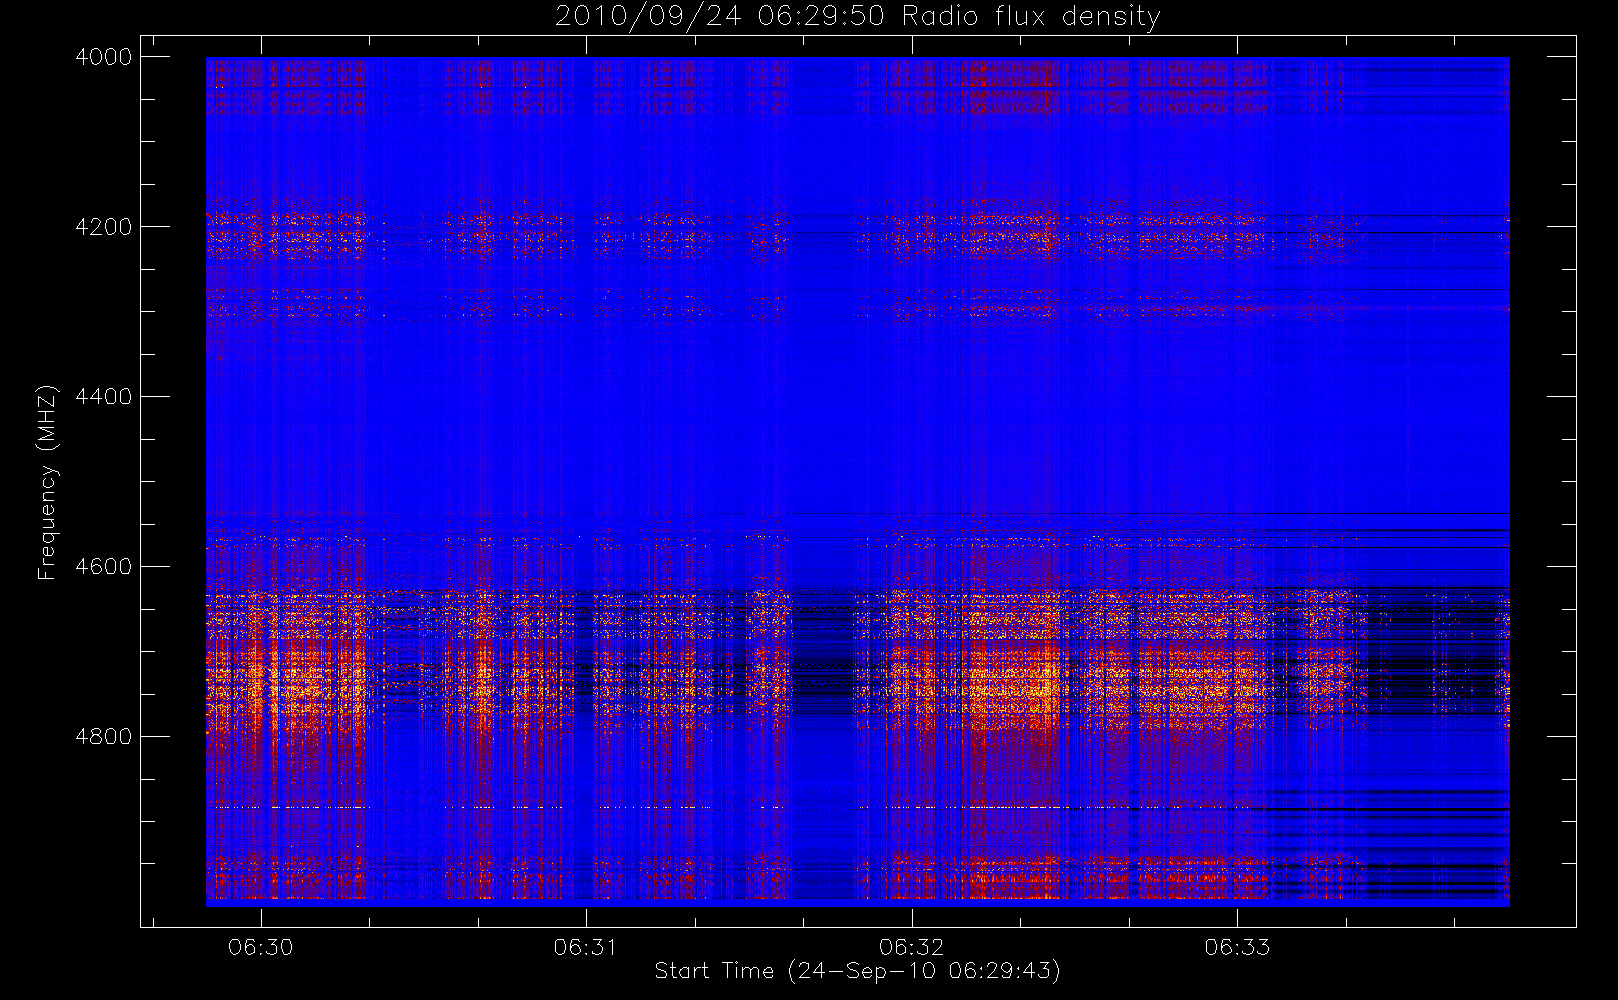Click the 4400 frequency tick label
1618x1000 pixels.
[x=104, y=397]
